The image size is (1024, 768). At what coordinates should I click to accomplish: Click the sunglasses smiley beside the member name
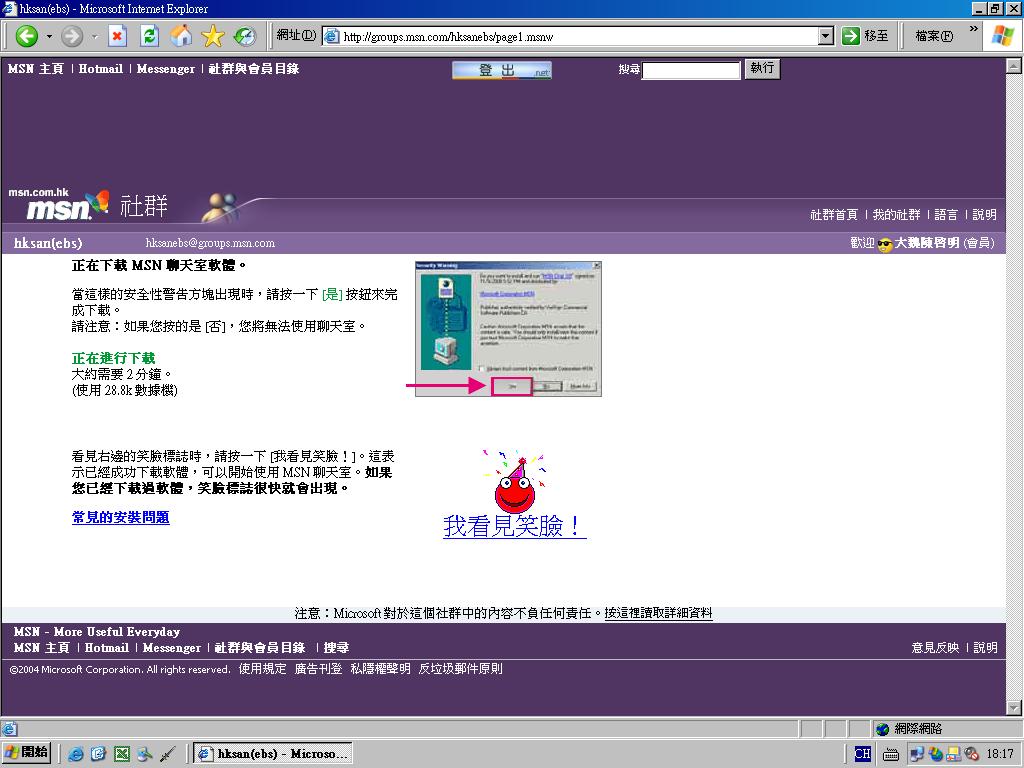tap(884, 244)
